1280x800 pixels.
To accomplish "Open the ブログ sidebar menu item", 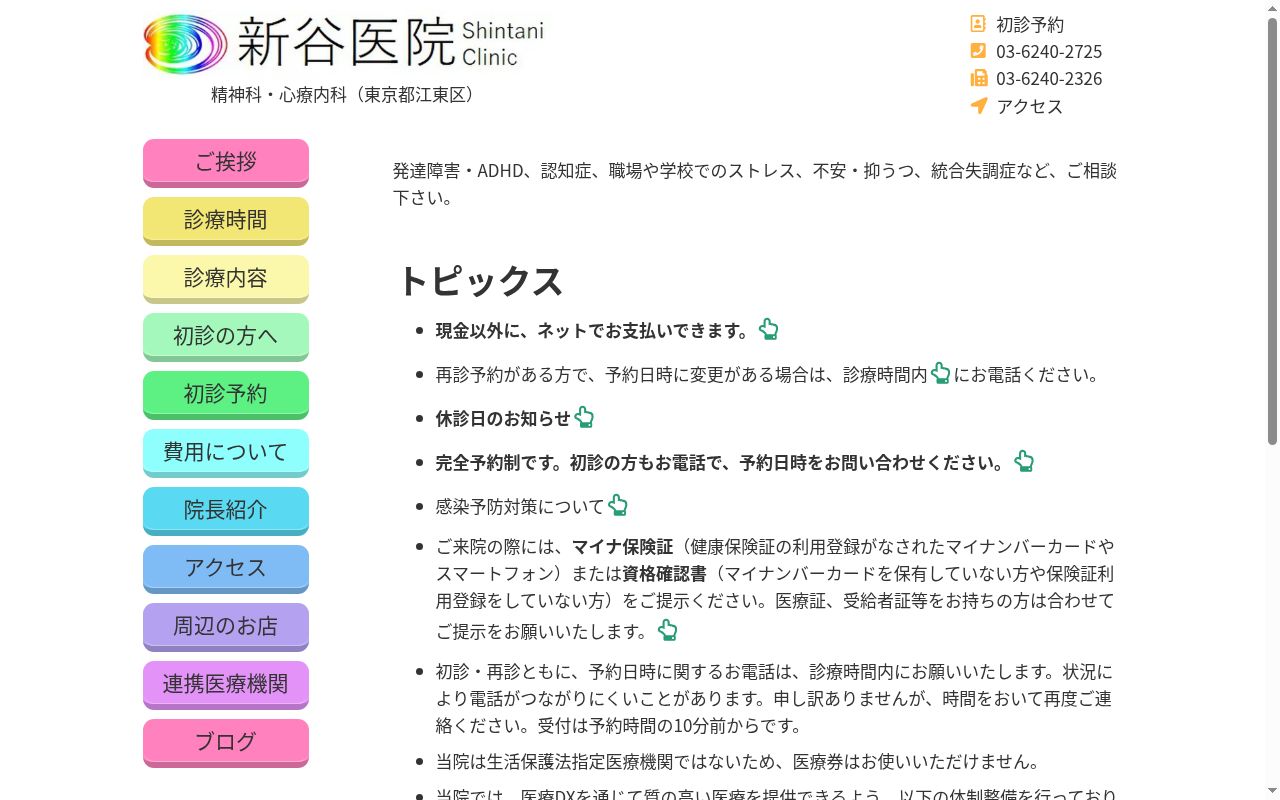I will coord(226,742).
